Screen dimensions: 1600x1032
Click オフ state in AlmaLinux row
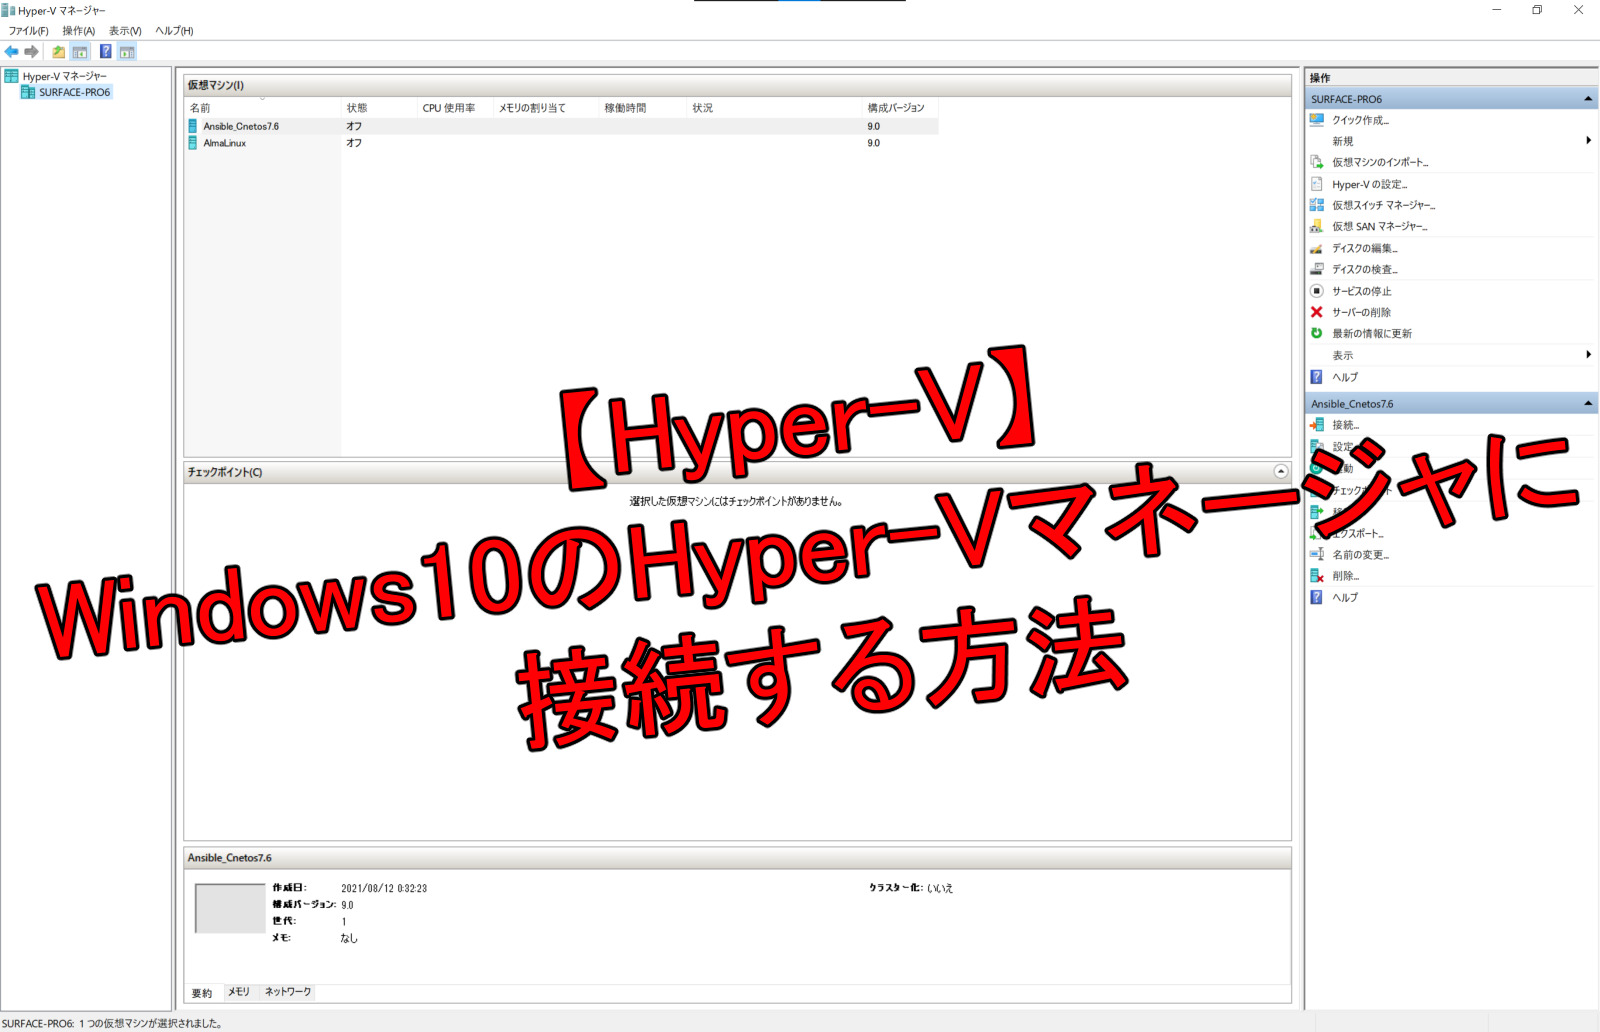click(x=354, y=143)
